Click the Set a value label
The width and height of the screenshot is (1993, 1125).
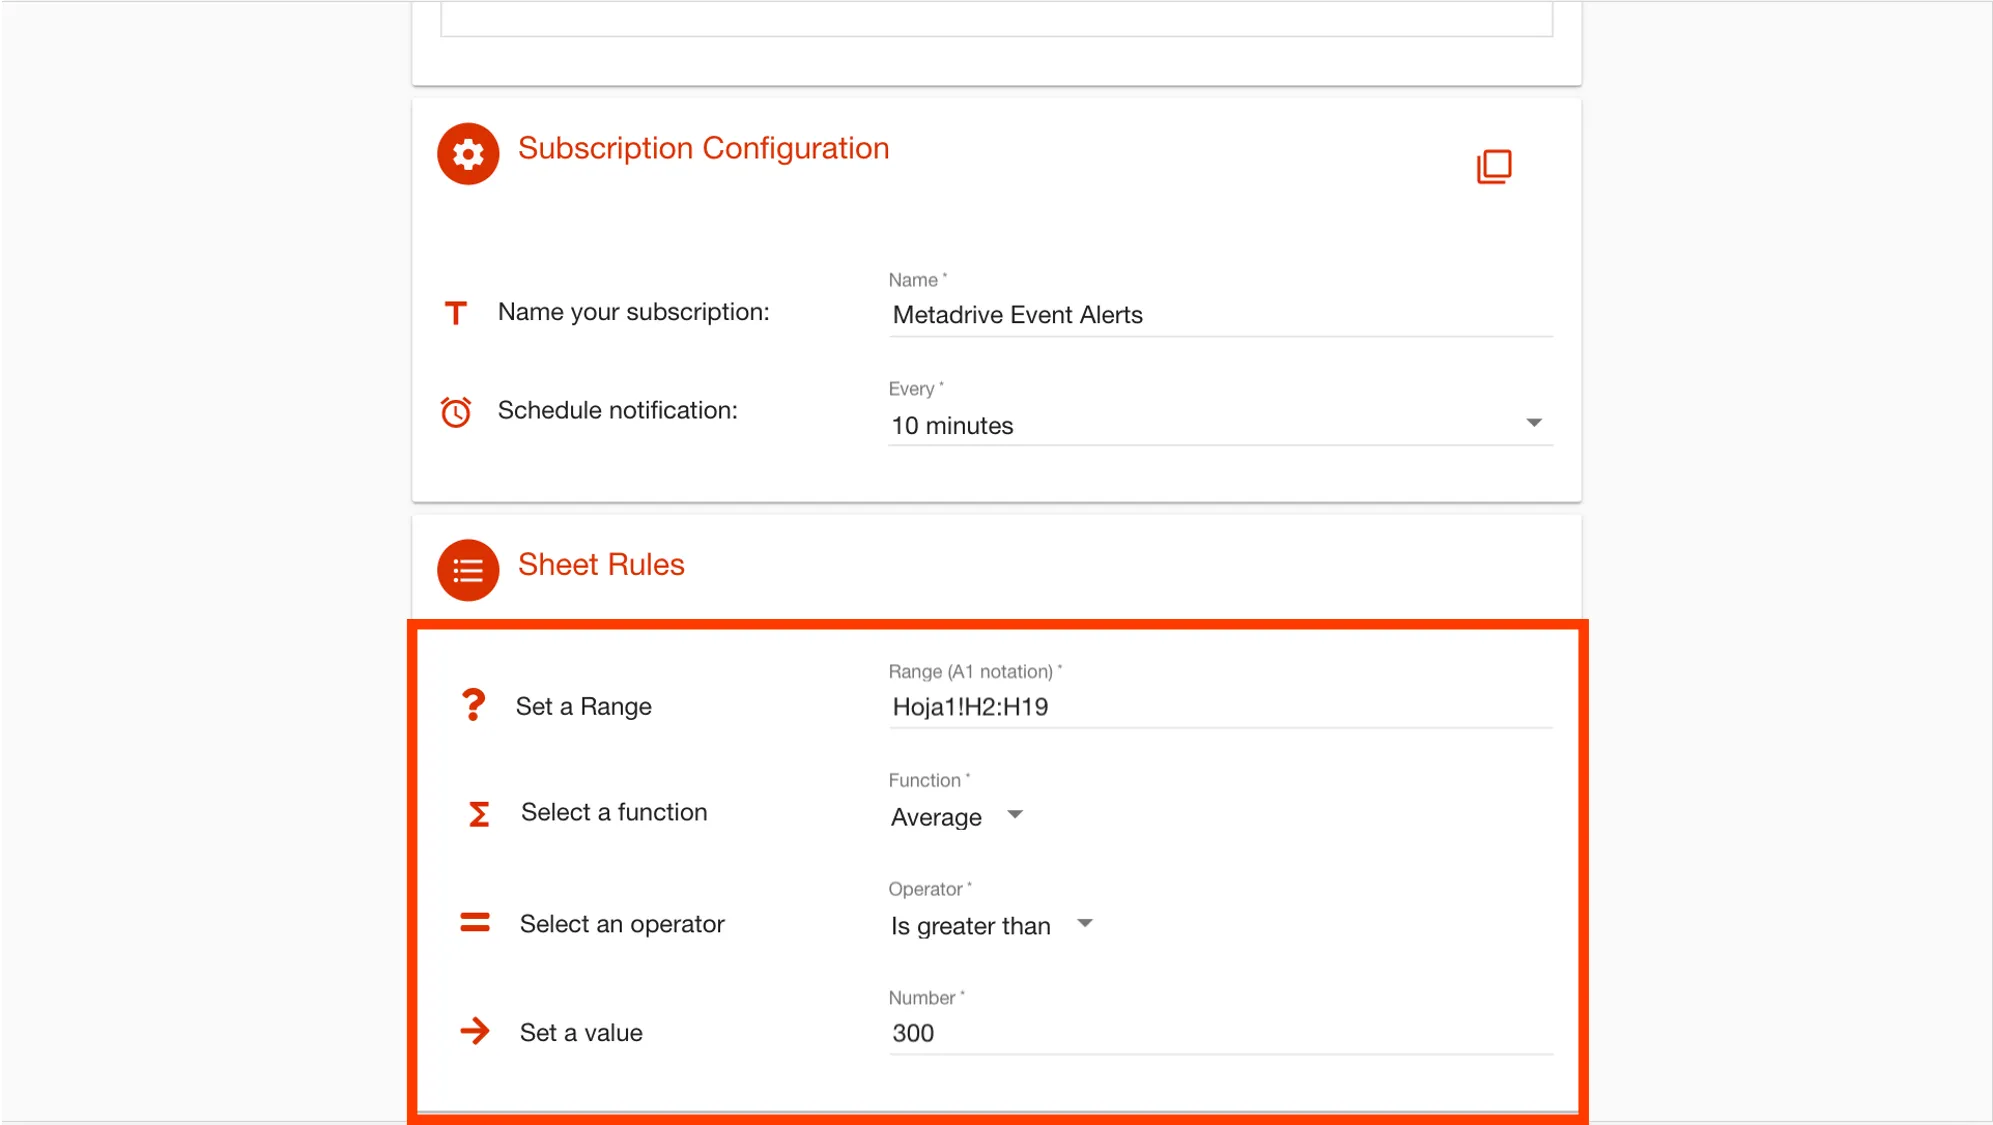[x=581, y=1033]
